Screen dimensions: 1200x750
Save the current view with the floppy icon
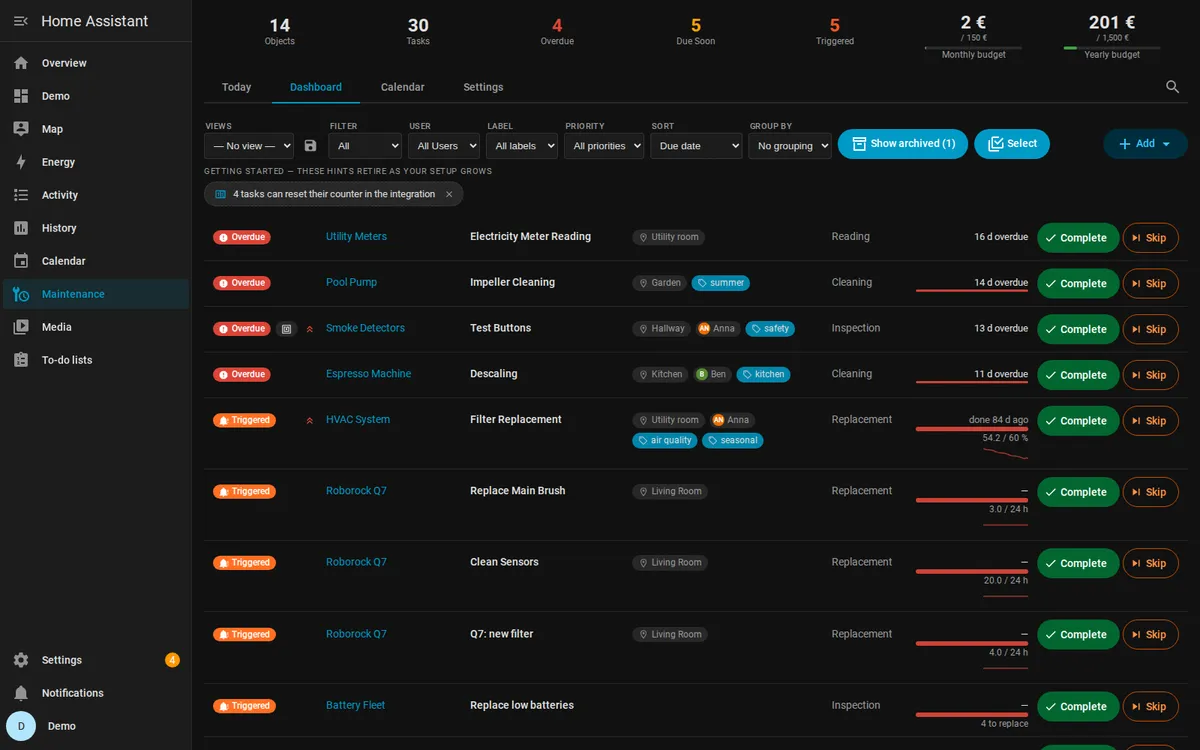coord(310,146)
